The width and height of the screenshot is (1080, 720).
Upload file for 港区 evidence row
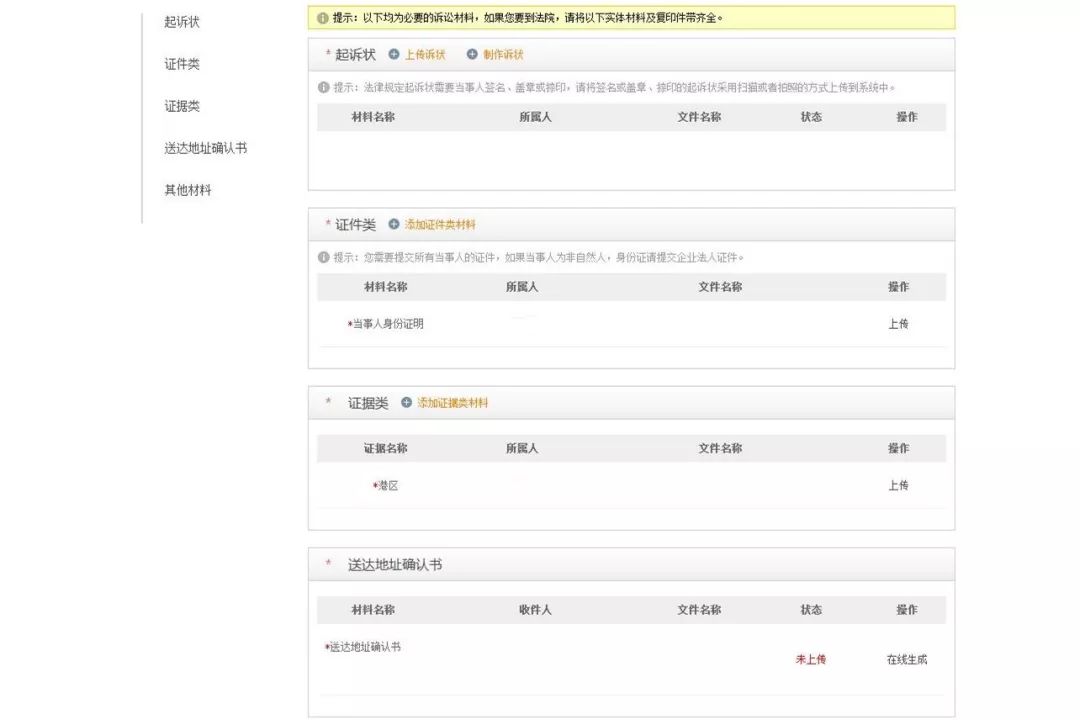click(x=898, y=485)
